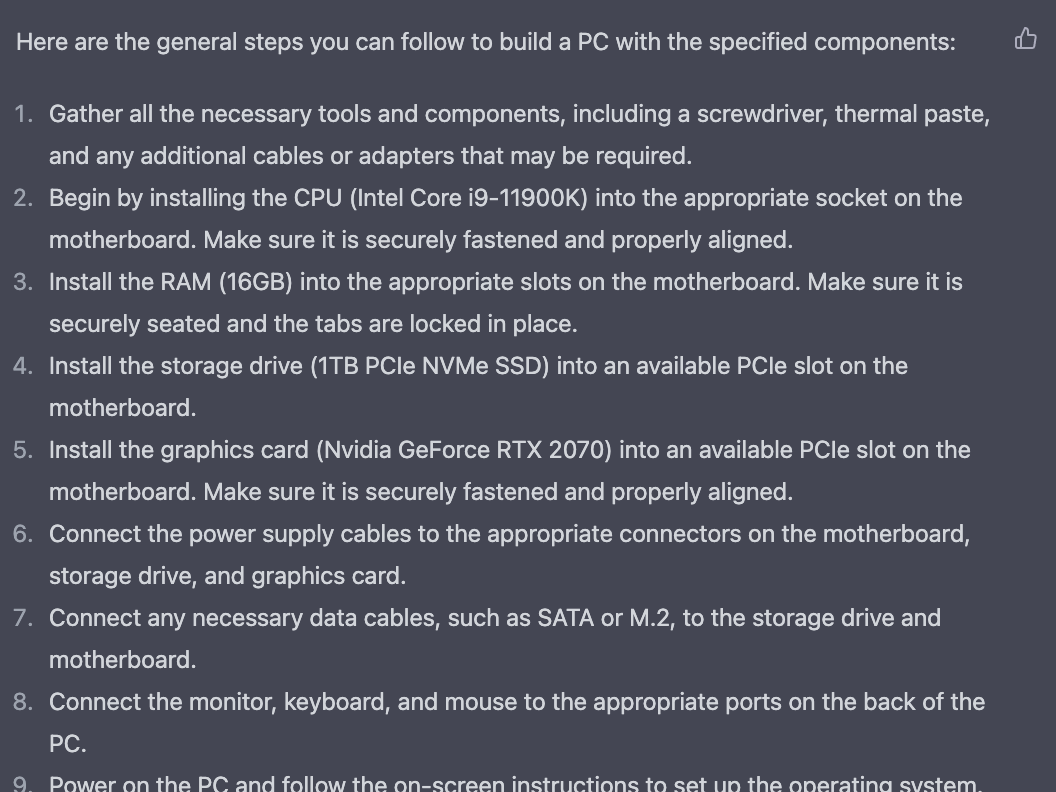Click the list number 3 marker
Viewport: 1056px width, 792px height.
[x=24, y=282]
